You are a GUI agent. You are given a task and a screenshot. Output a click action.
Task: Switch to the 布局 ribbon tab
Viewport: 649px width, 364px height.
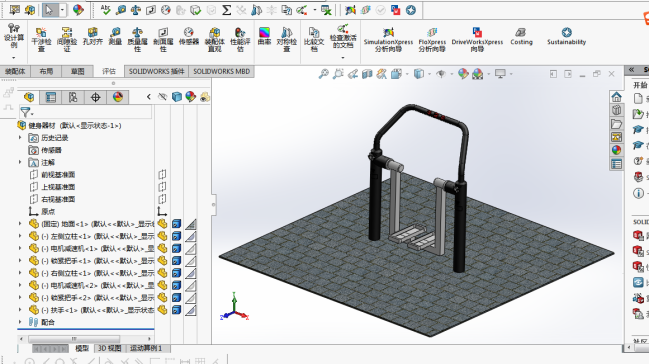(x=46, y=71)
